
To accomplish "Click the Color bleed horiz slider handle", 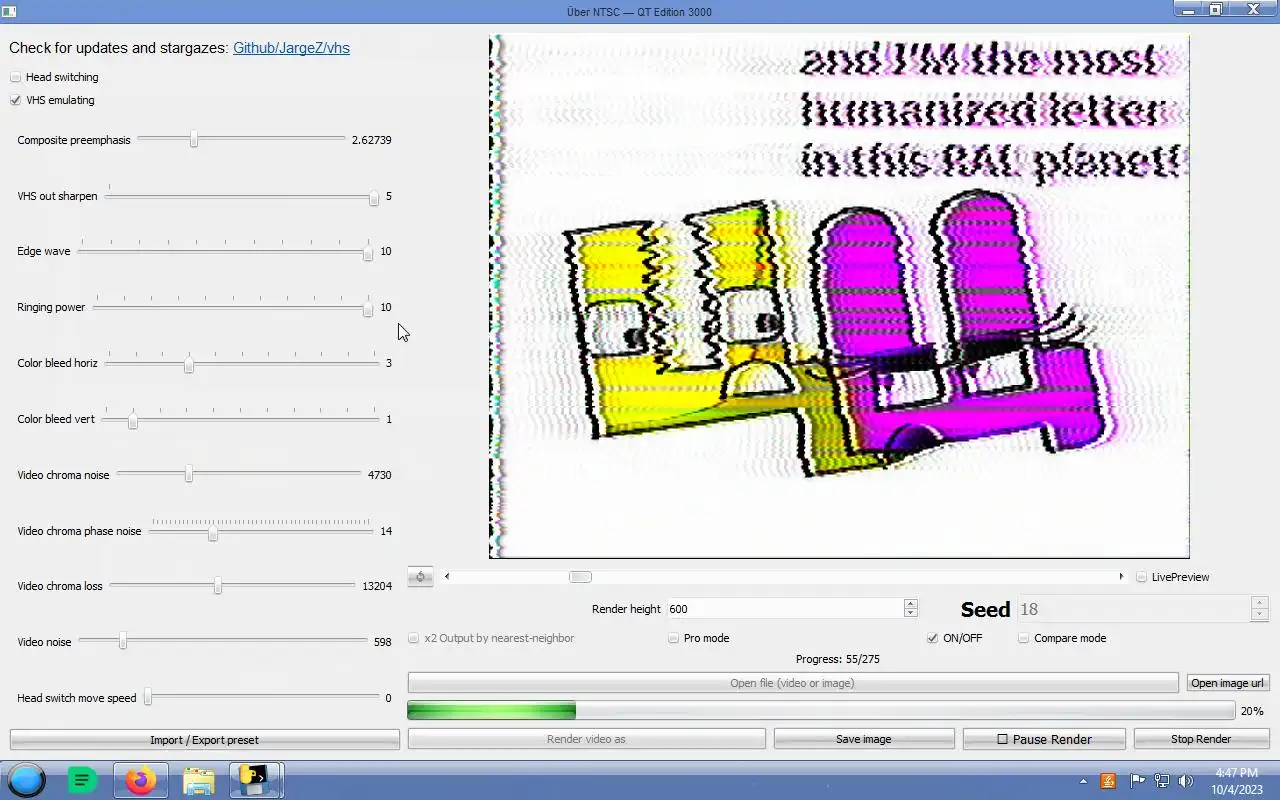I will (189, 364).
